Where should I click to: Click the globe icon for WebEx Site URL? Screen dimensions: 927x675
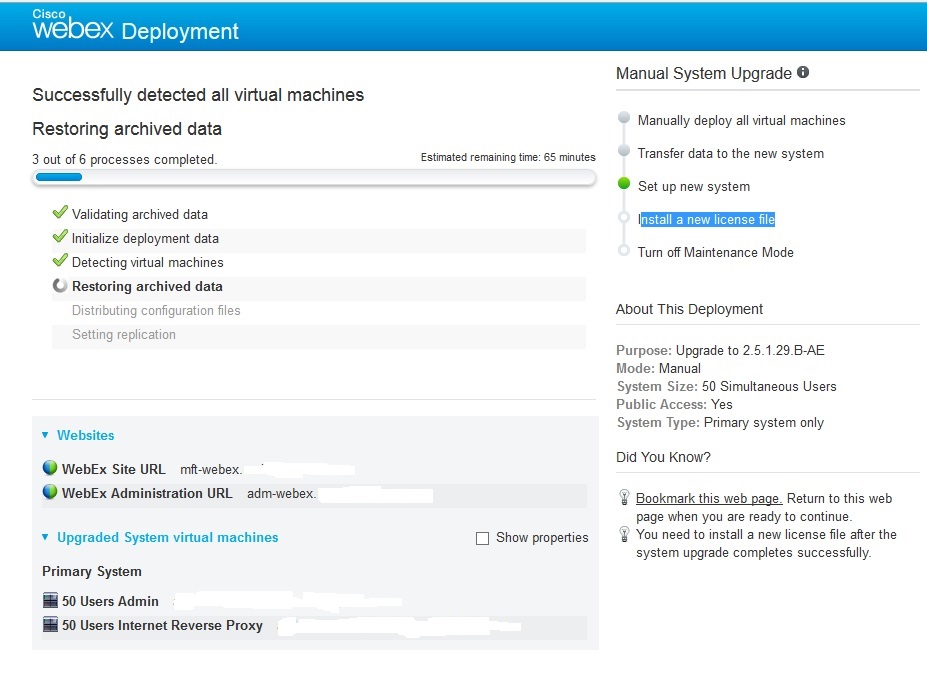pos(50,468)
